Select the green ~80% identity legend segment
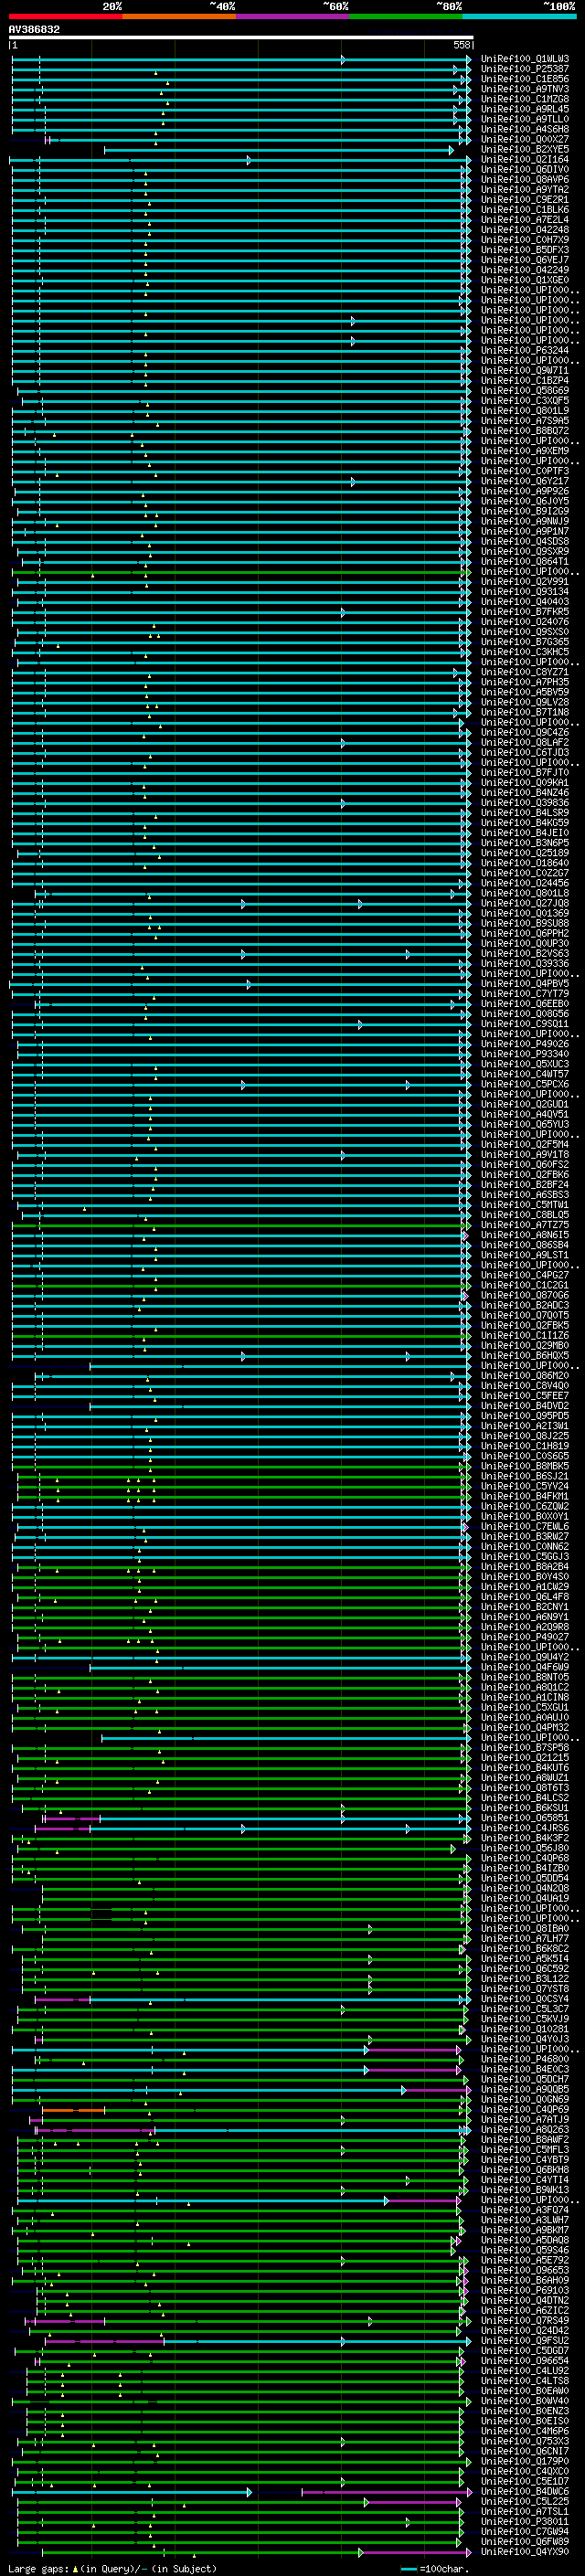 click(405, 16)
